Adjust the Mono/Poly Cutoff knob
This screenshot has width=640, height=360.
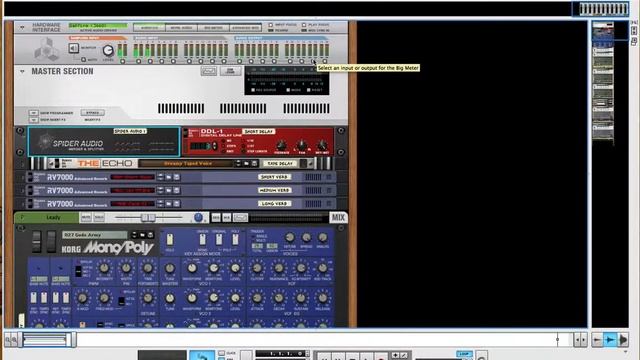coord(257,268)
